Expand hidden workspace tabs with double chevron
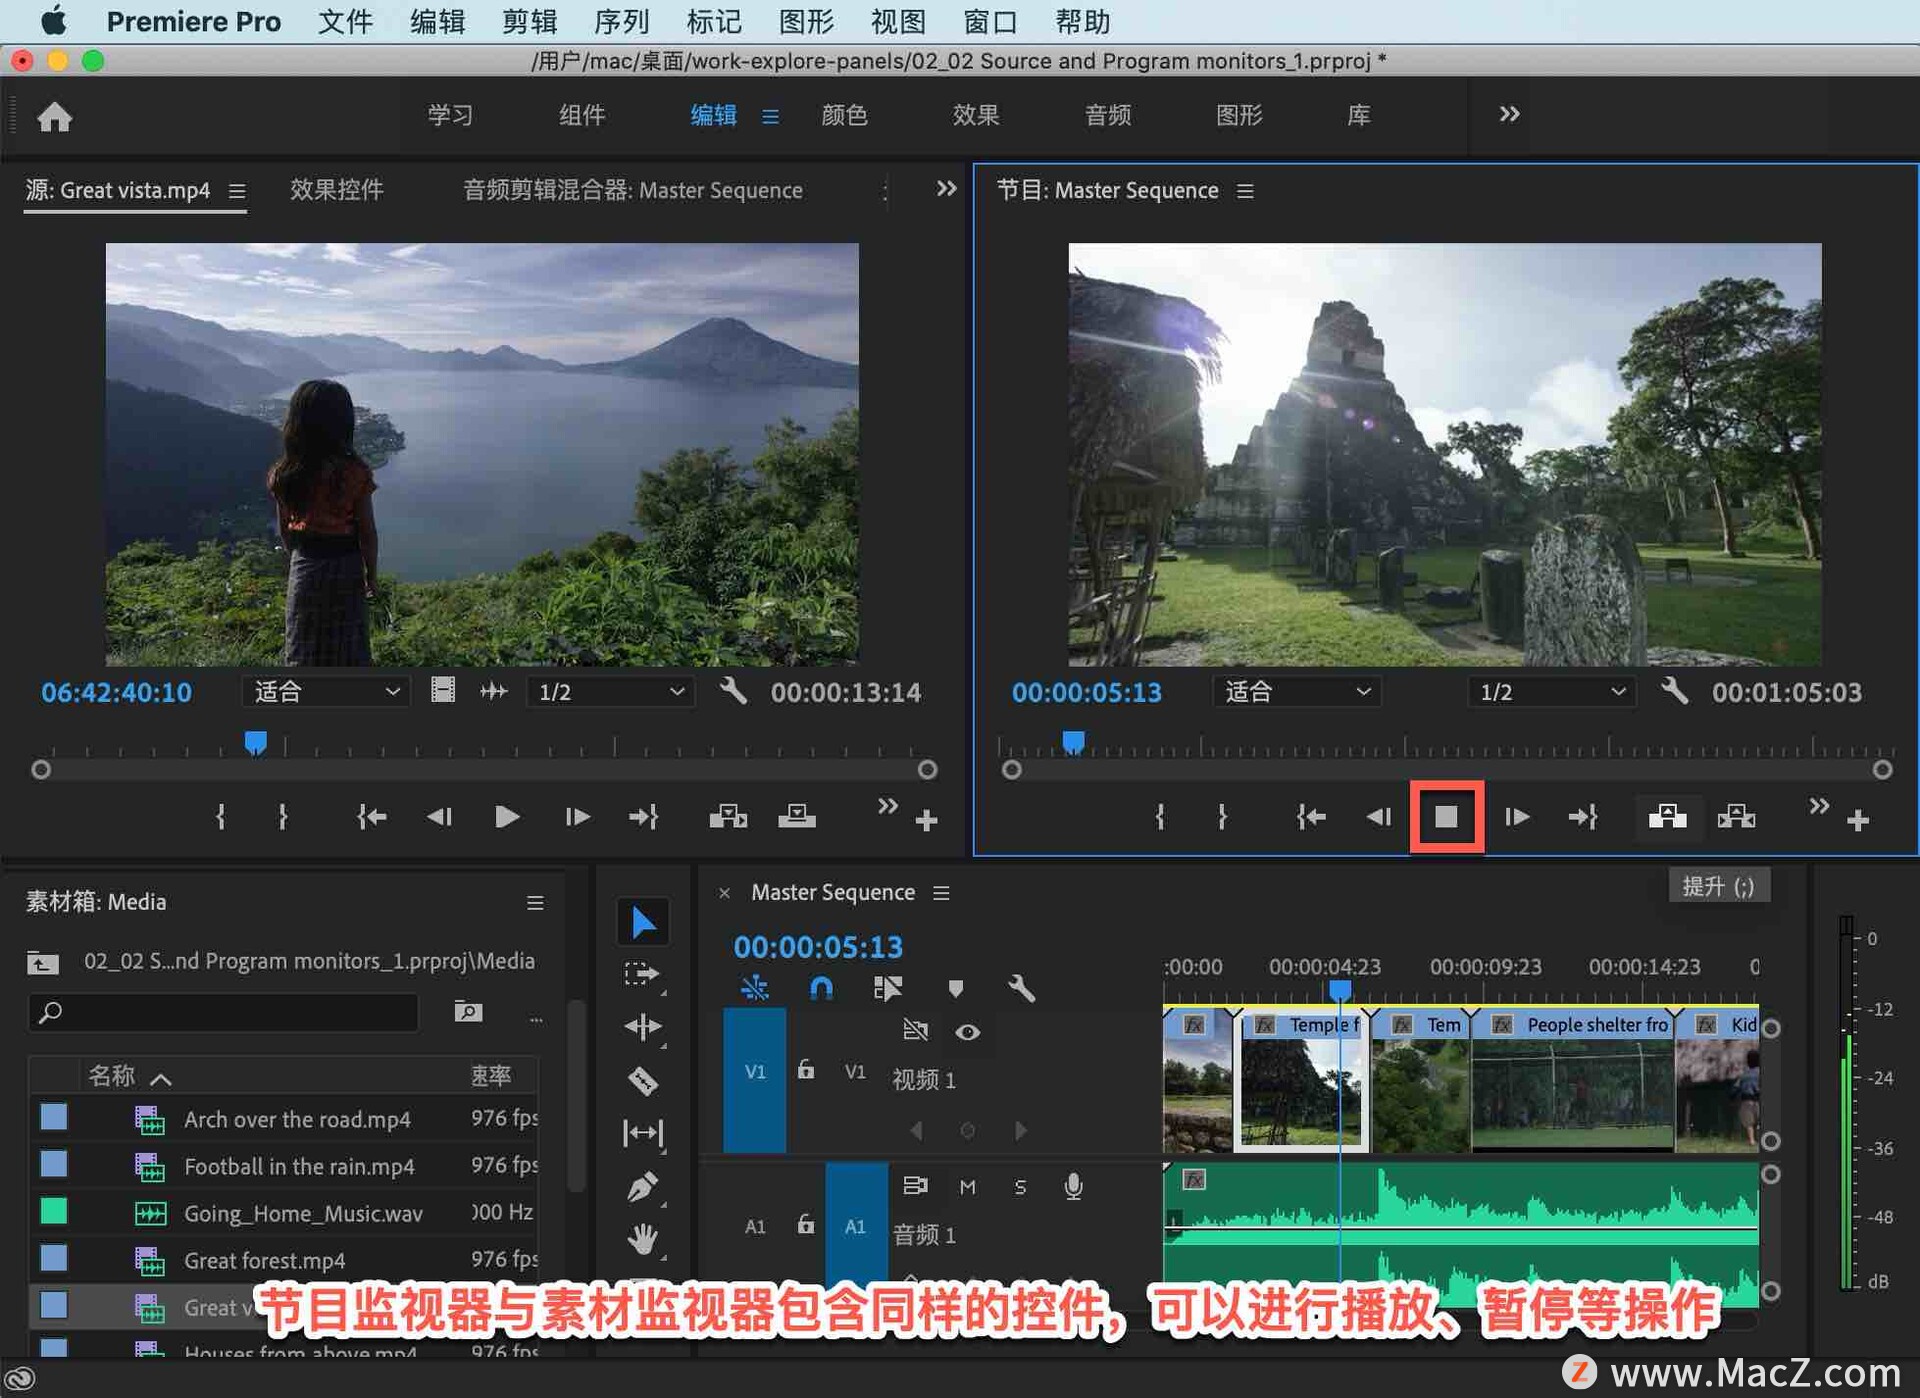Image resolution: width=1920 pixels, height=1398 pixels. [1509, 114]
